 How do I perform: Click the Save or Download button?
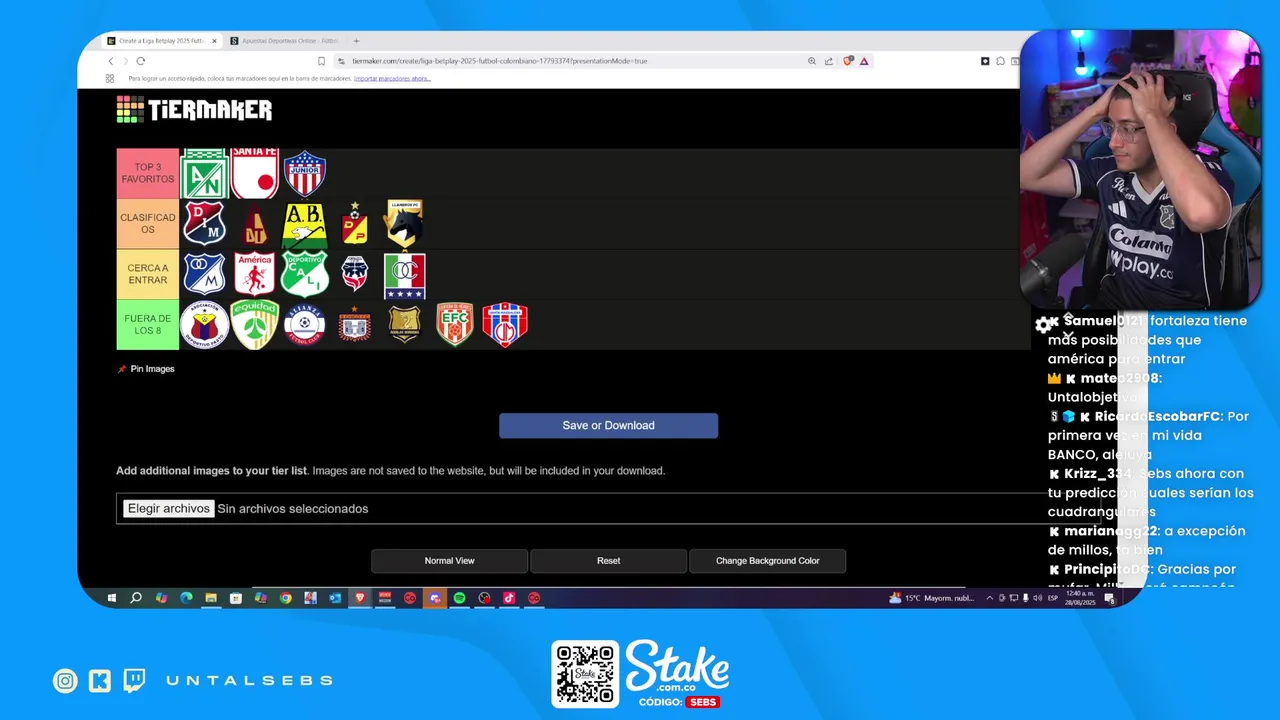608,425
